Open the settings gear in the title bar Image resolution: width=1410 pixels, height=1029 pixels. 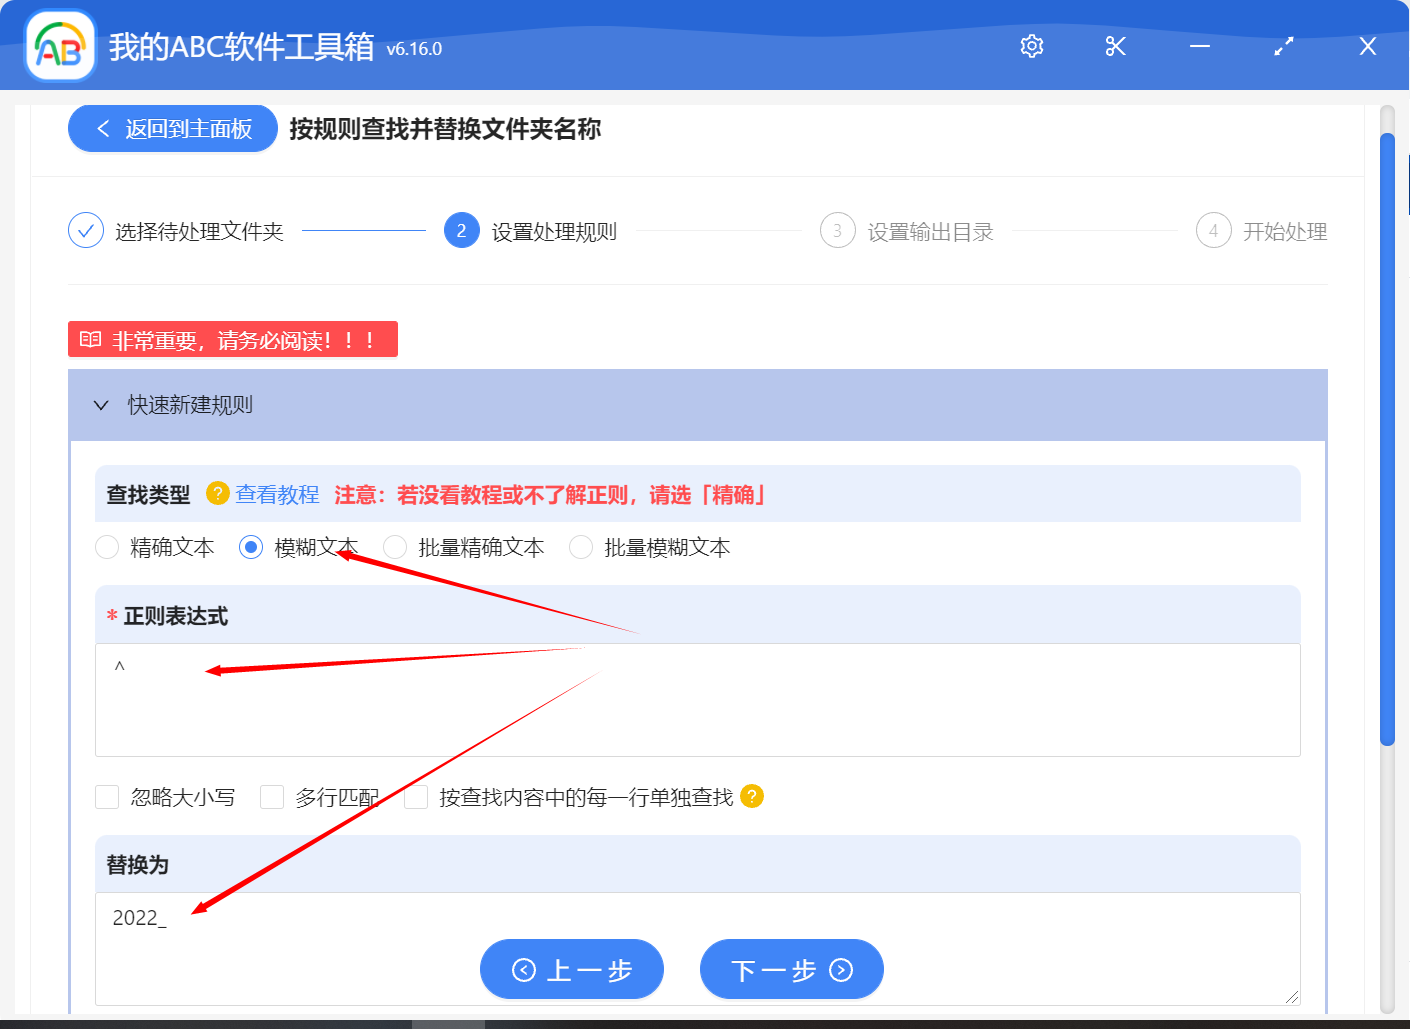click(x=1031, y=46)
